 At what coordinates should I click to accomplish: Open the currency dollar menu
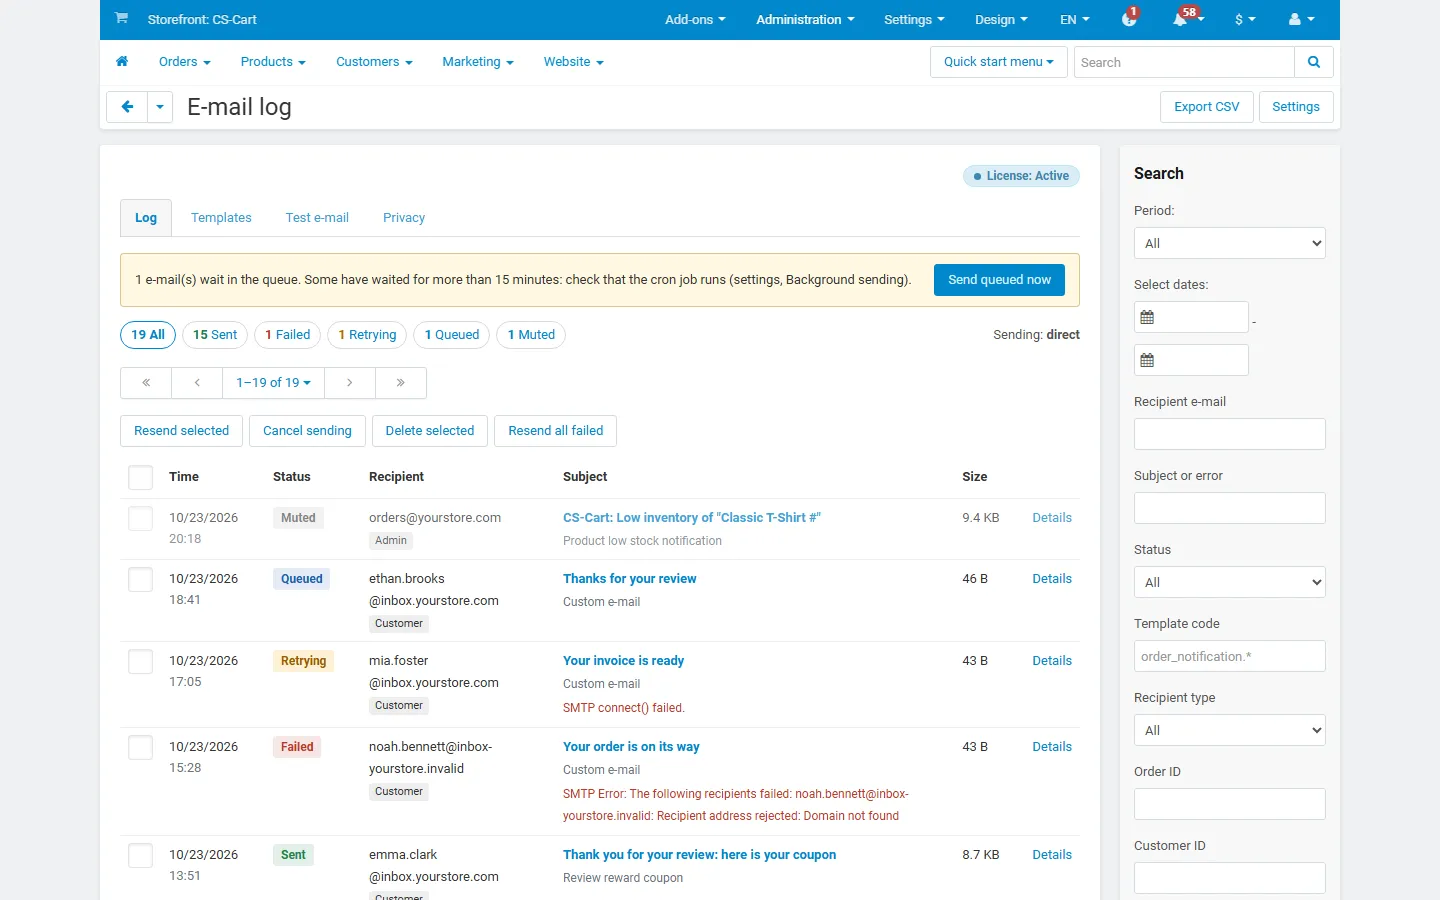[1245, 19]
